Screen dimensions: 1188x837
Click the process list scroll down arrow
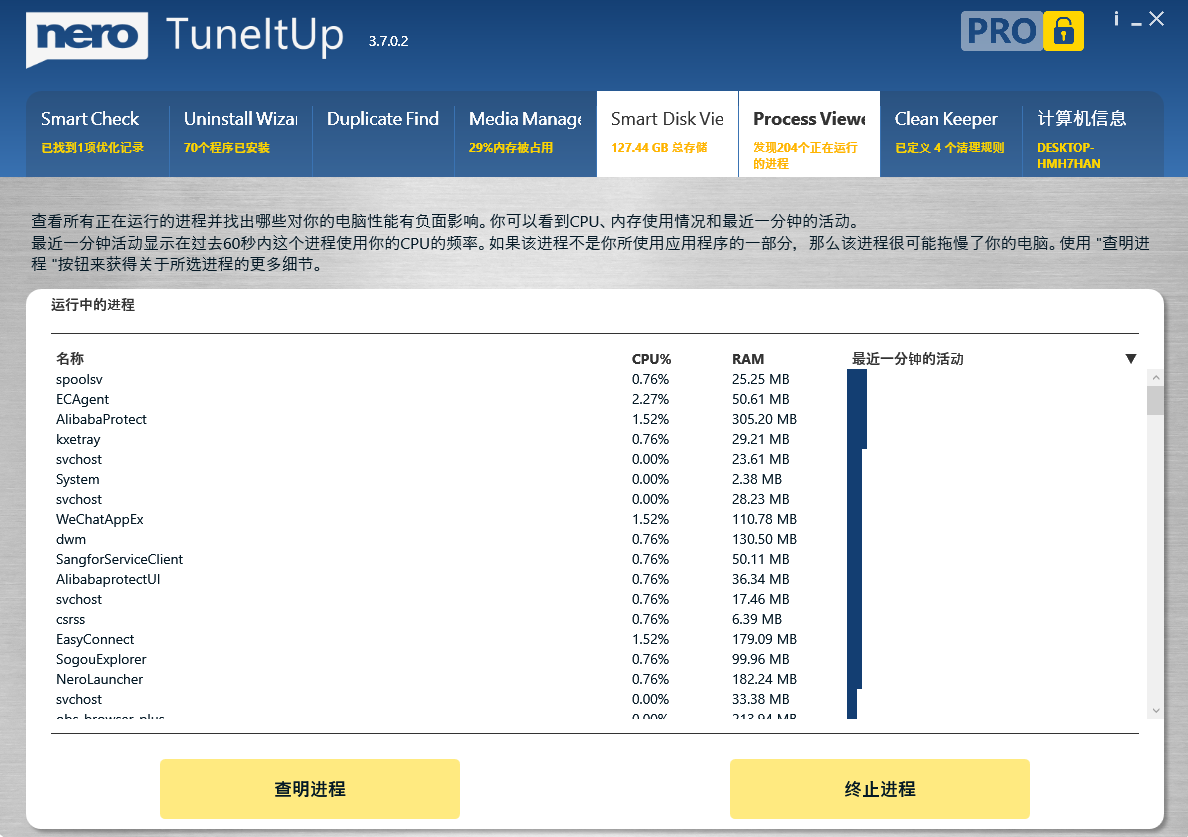[1155, 711]
